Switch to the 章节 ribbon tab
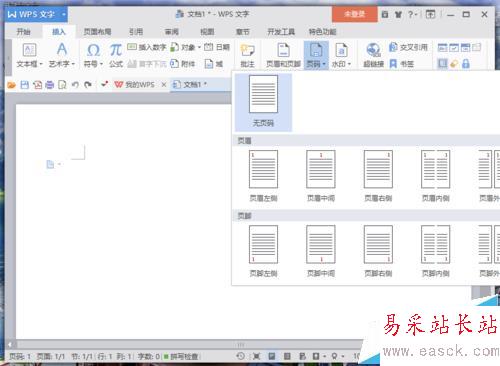This screenshot has height=366, width=500. pyautogui.click(x=243, y=32)
